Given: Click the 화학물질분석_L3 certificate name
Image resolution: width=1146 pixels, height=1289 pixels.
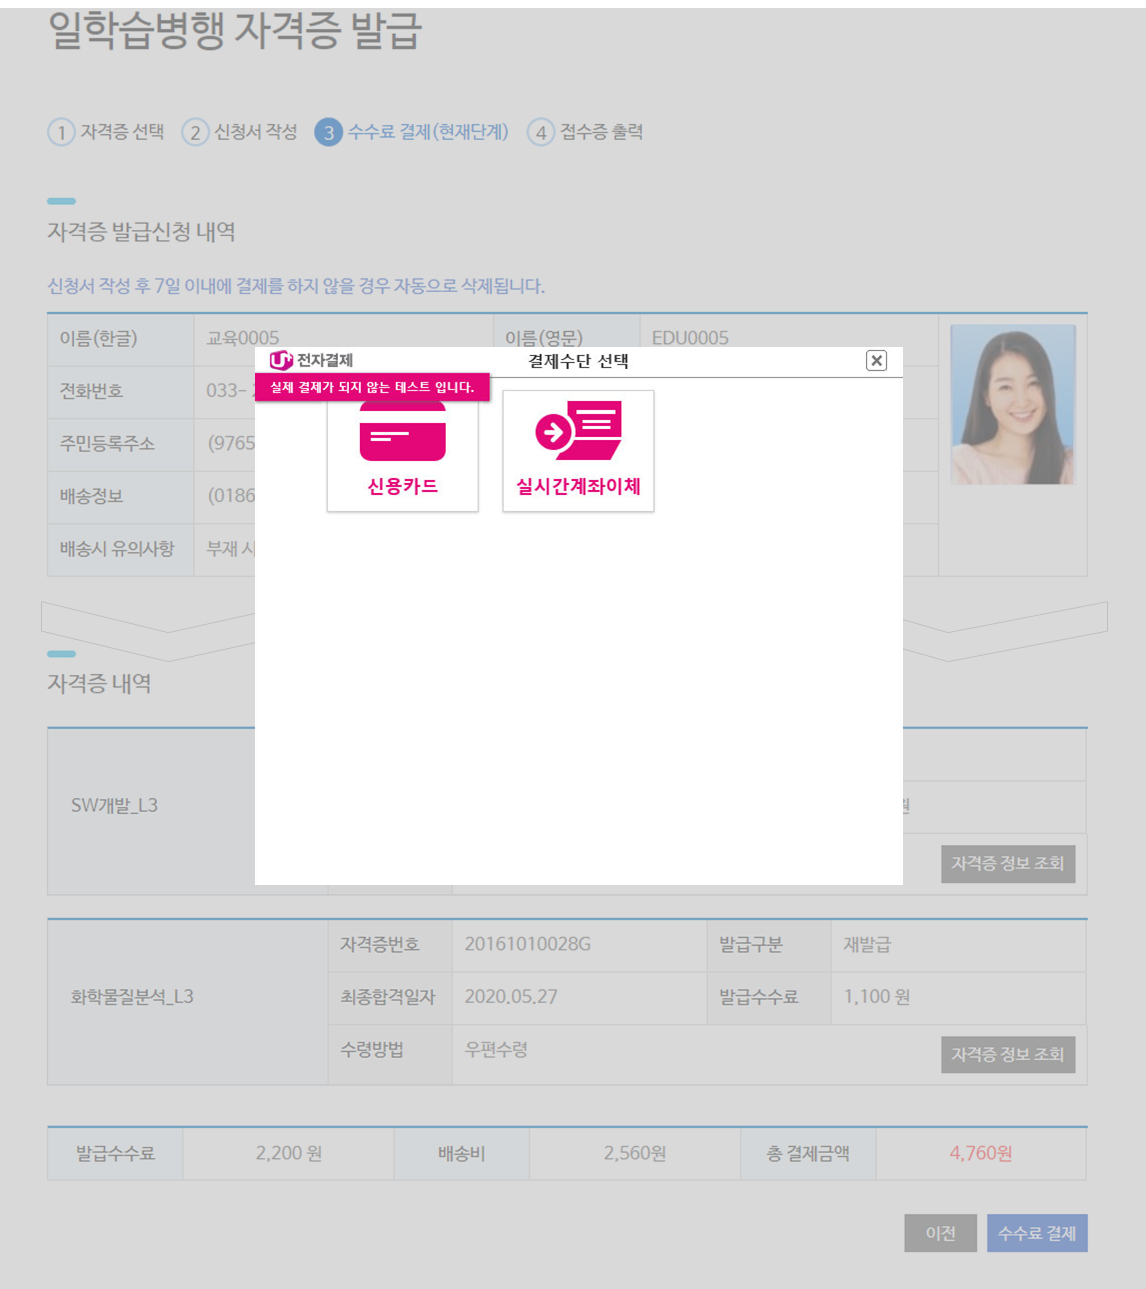Looking at the screenshot, I should pyautogui.click(x=132, y=997).
